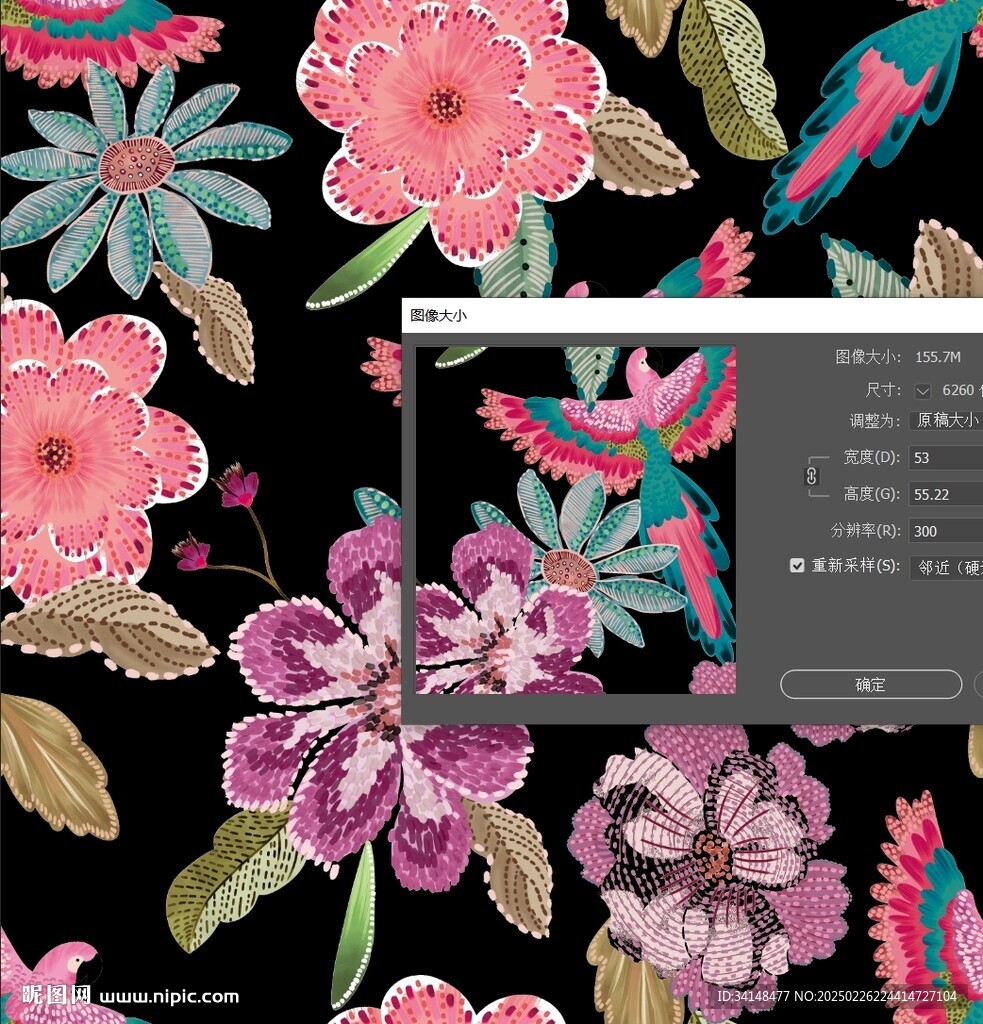983x1024 pixels.
Task: Expand the 尺寸 units dropdown arrow
Action: pyautogui.click(x=922, y=391)
